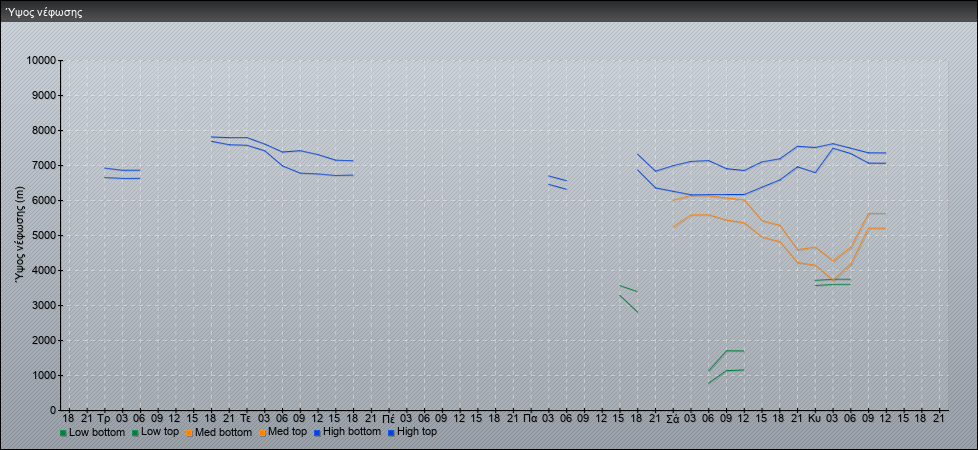Click the 'Ύψος νέφωσης' panel title

tap(44, 12)
